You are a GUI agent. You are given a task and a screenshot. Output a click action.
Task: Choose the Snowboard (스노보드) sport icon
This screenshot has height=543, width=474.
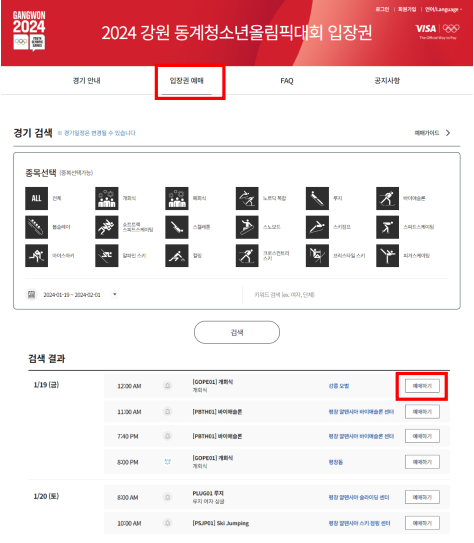(x=247, y=227)
